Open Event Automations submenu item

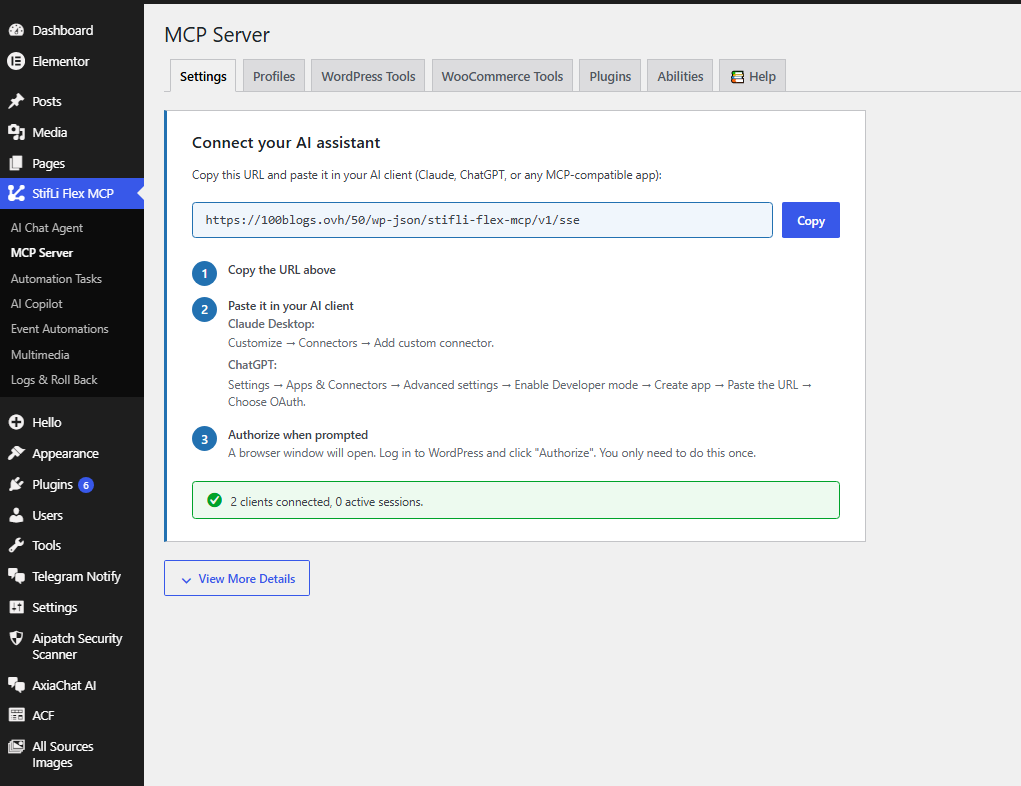pos(59,329)
